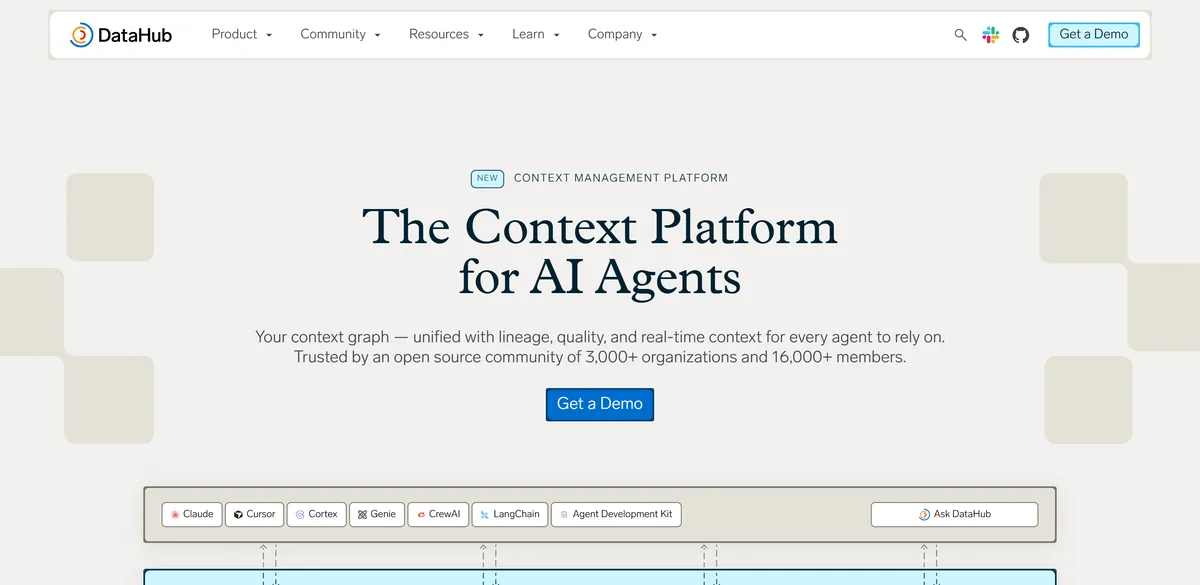Open the GitHub icon link
The image size is (1200, 585).
pos(1020,35)
